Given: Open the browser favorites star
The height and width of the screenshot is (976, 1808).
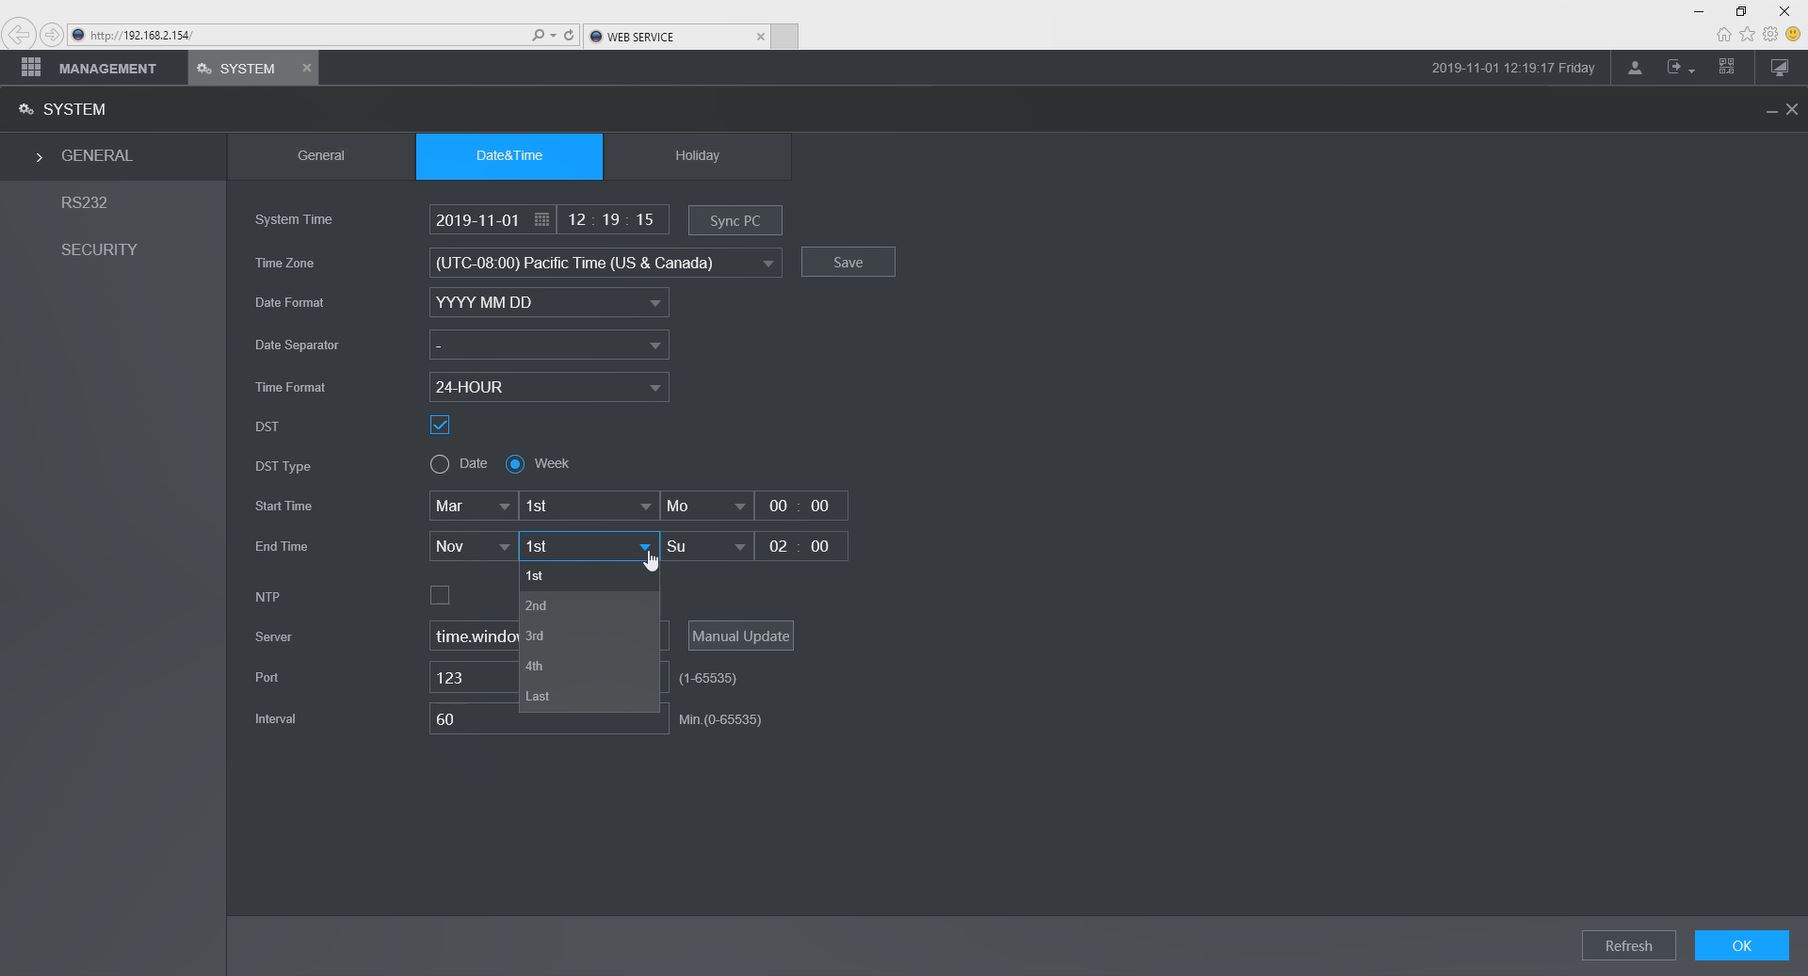Looking at the screenshot, I should click(x=1747, y=35).
